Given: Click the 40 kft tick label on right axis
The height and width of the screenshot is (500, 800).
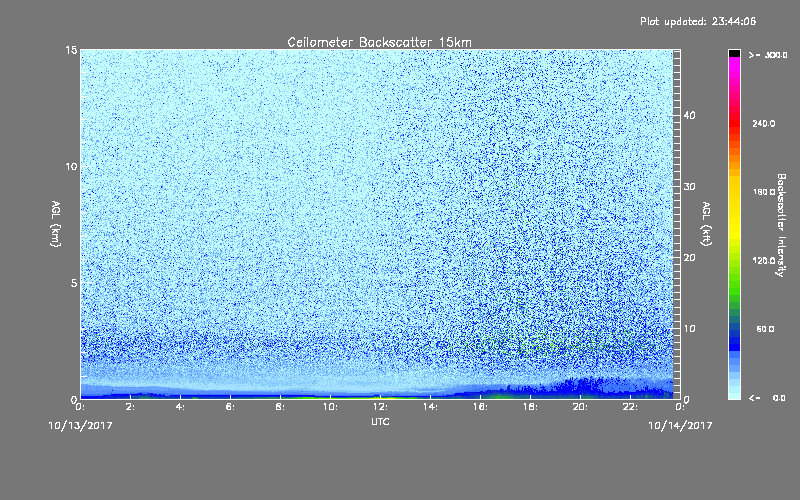Looking at the screenshot, I should click(690, 115).
